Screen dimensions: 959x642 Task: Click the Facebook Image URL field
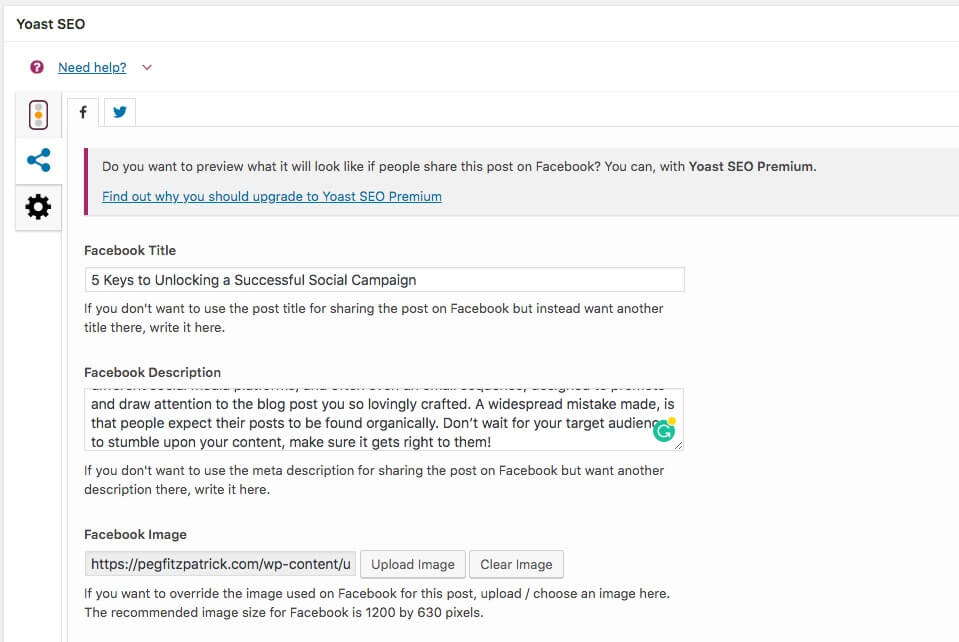coord(220,564)
